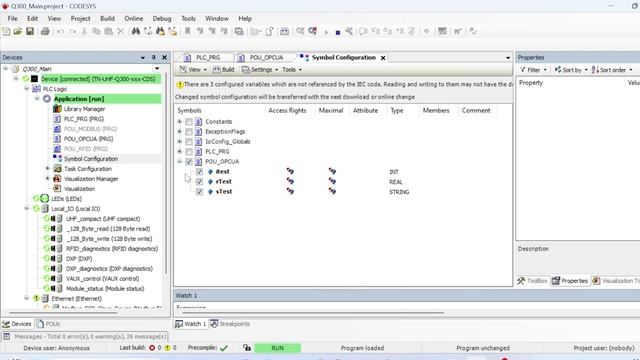640x360 pixels.
Task: Click the Access Rights icon for itest
Action: point(290,171)
